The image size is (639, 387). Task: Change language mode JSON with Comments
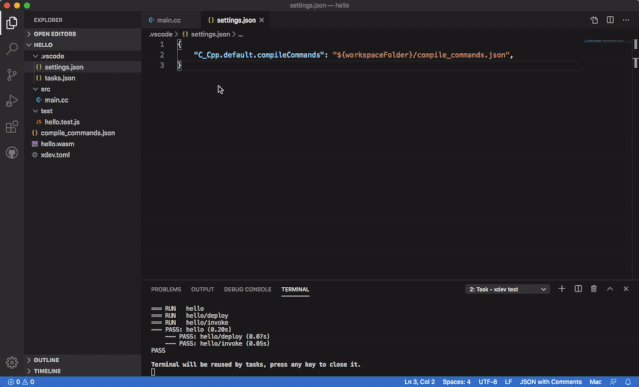pyautogui.click(x=551, y=382)
